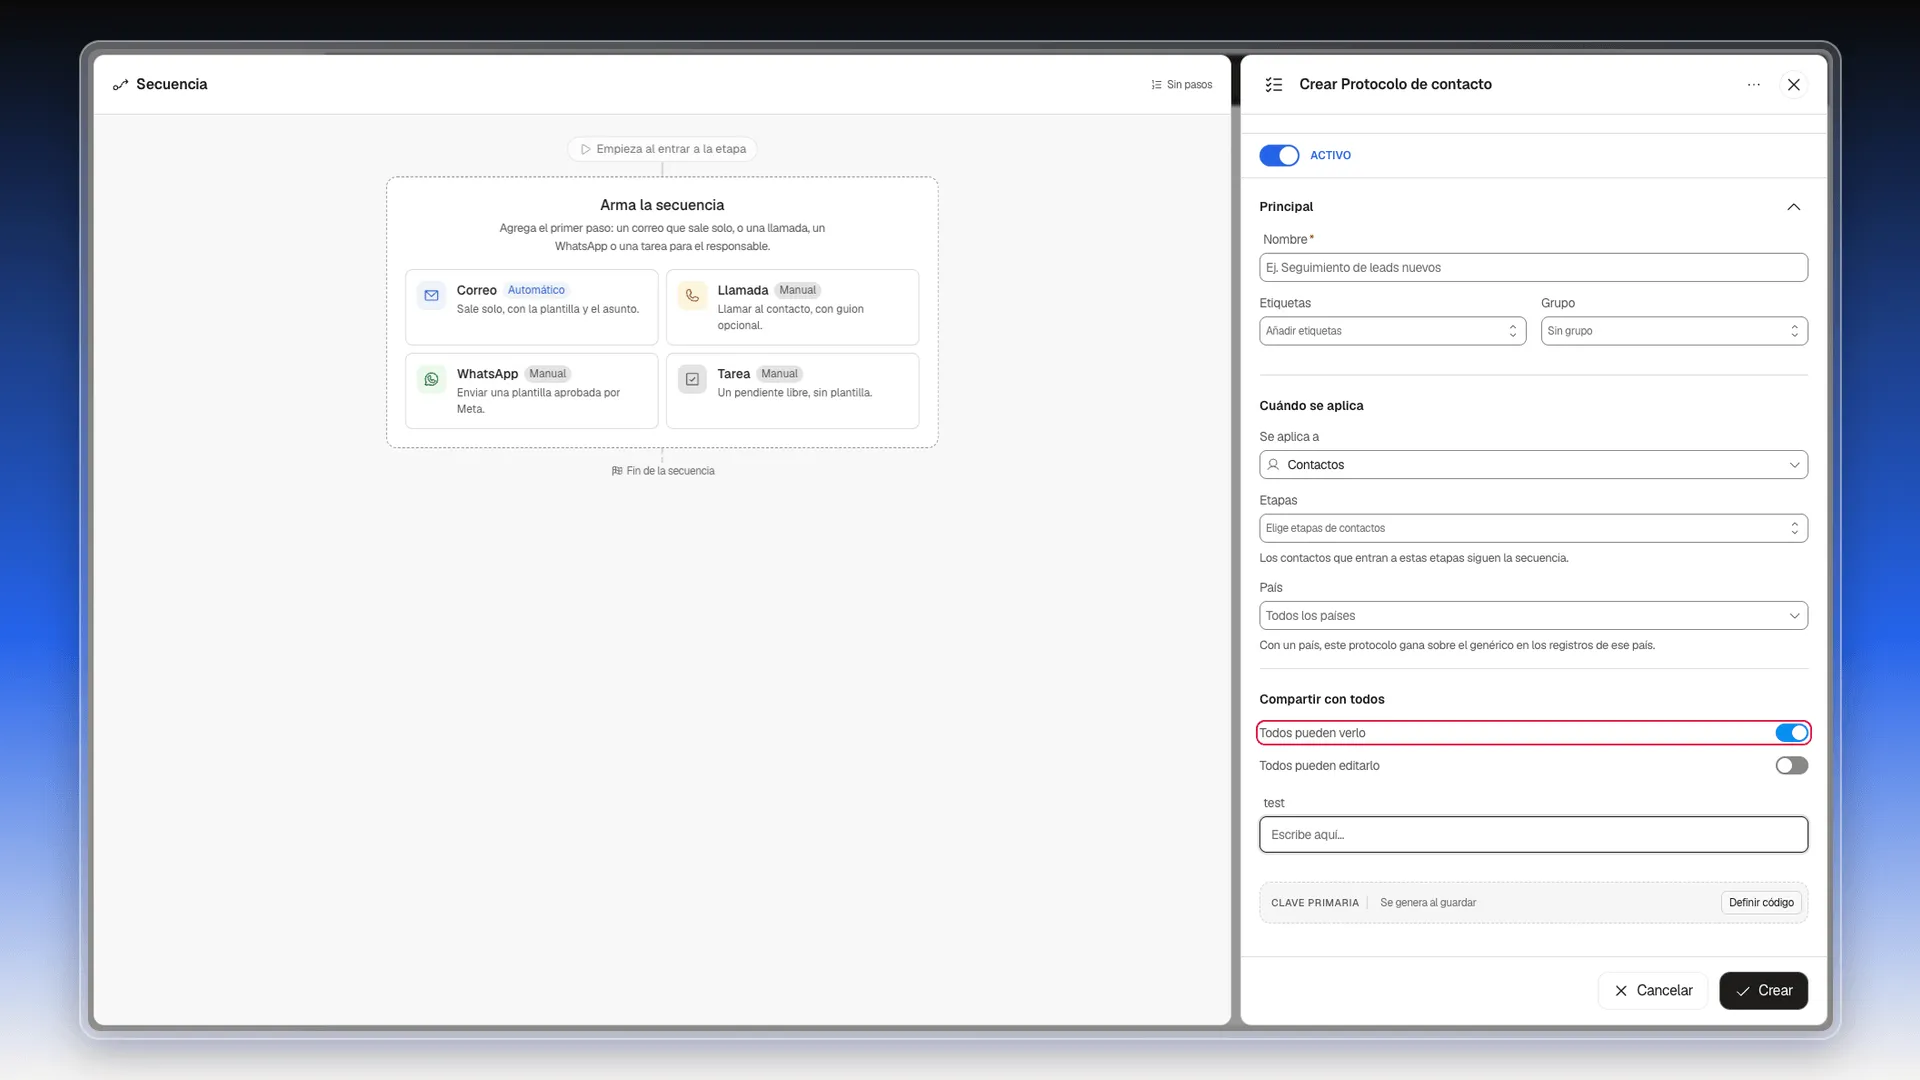
Task: Focus the test 'Escribe aquí...' field
Action: click(x=1533, y=835)
